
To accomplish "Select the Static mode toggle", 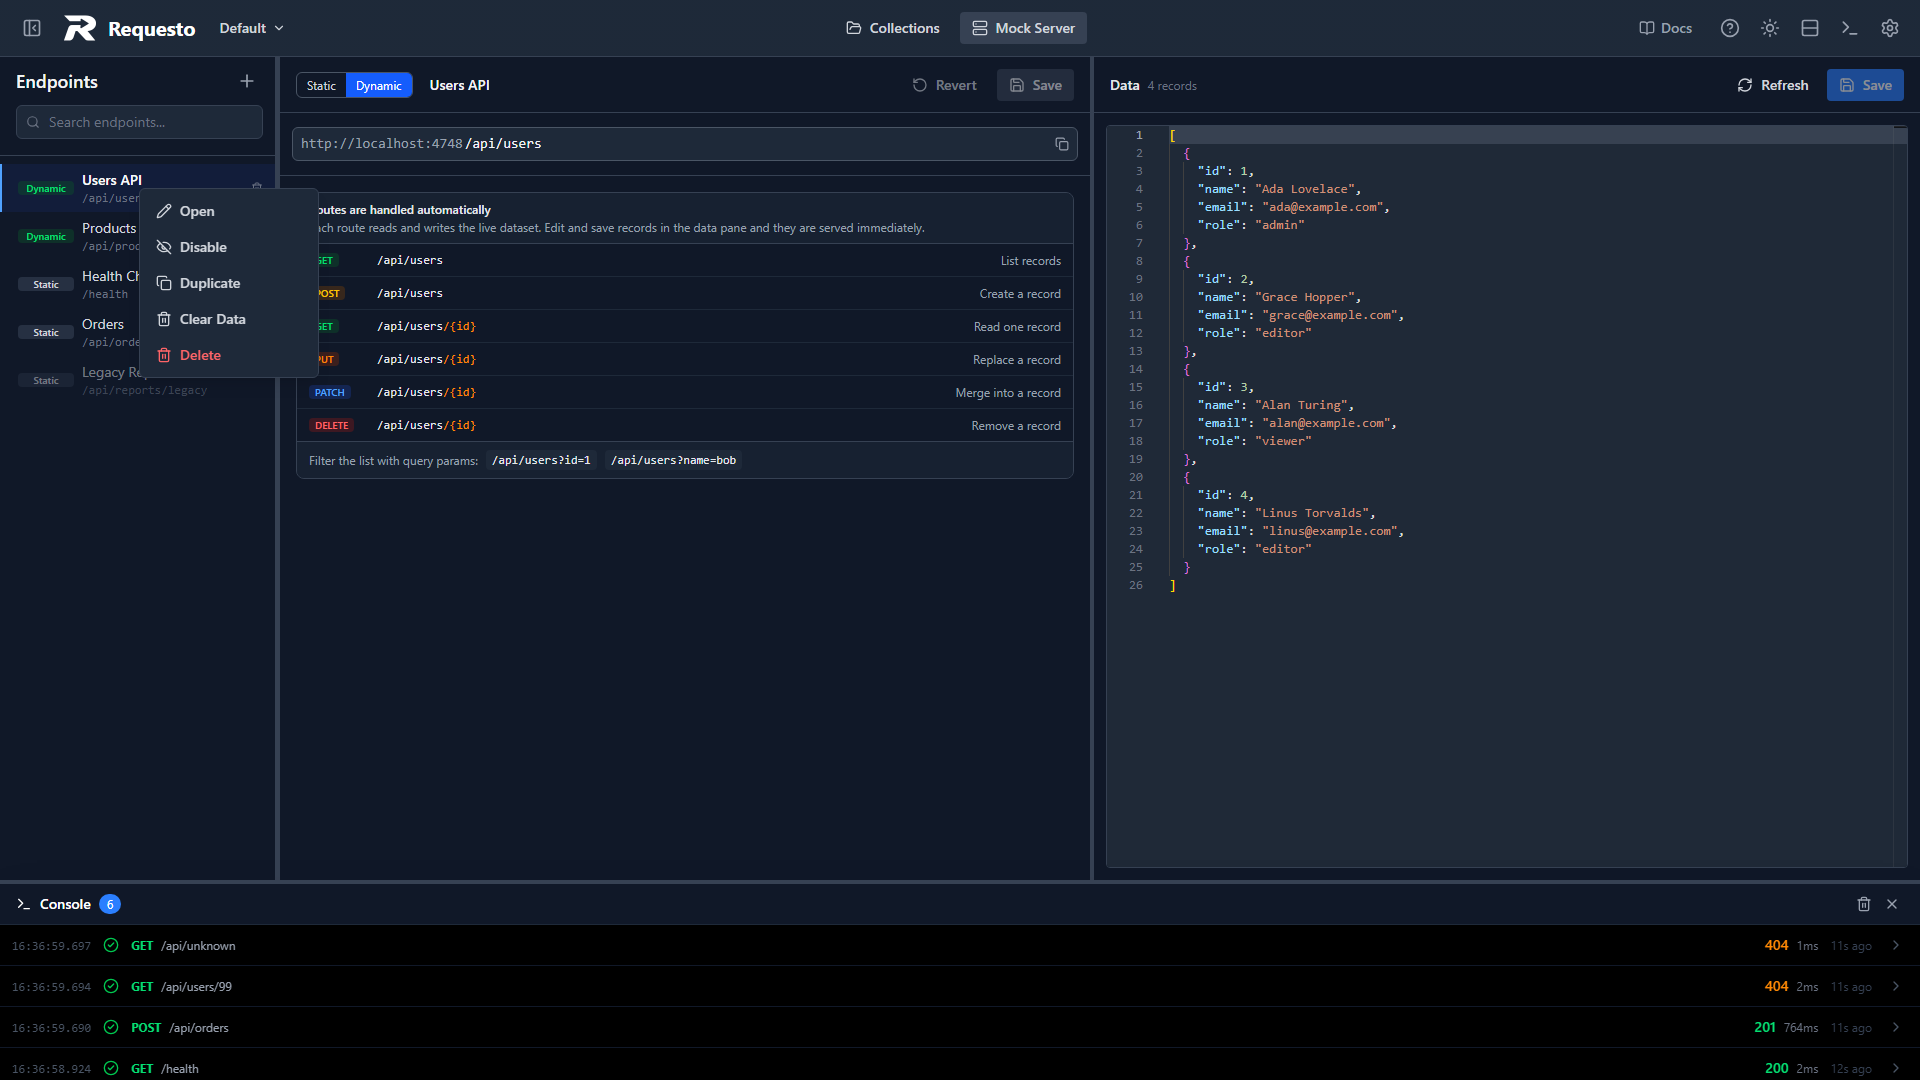I will point(321,85).
